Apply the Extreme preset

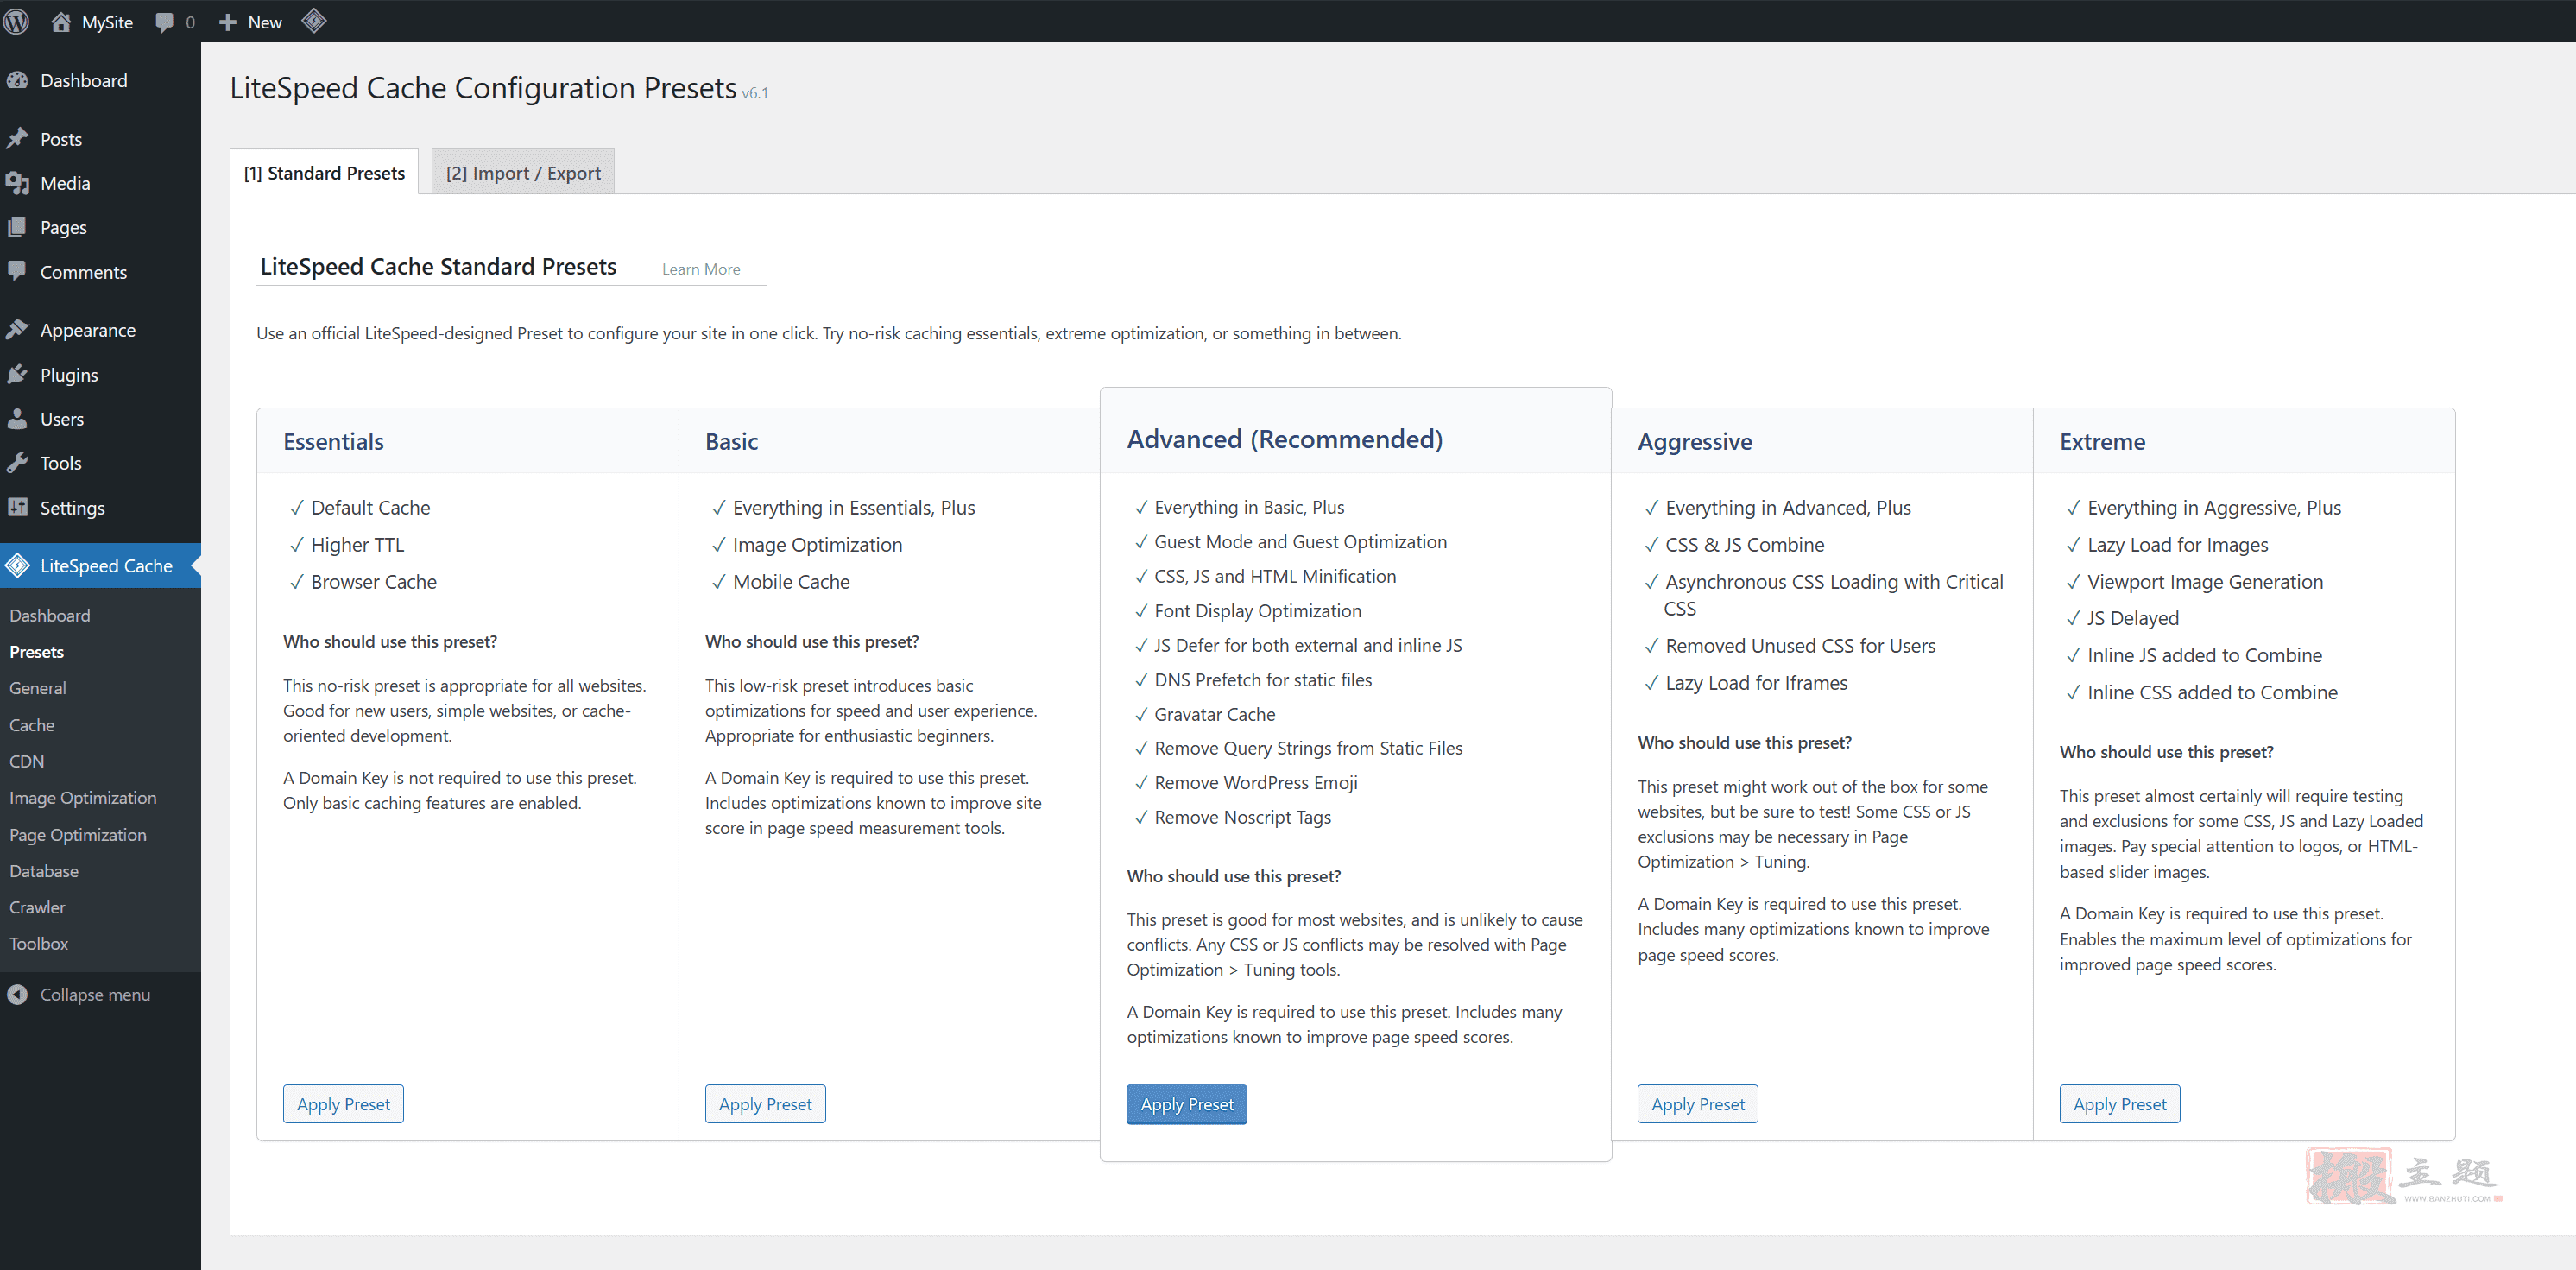2120,1104
